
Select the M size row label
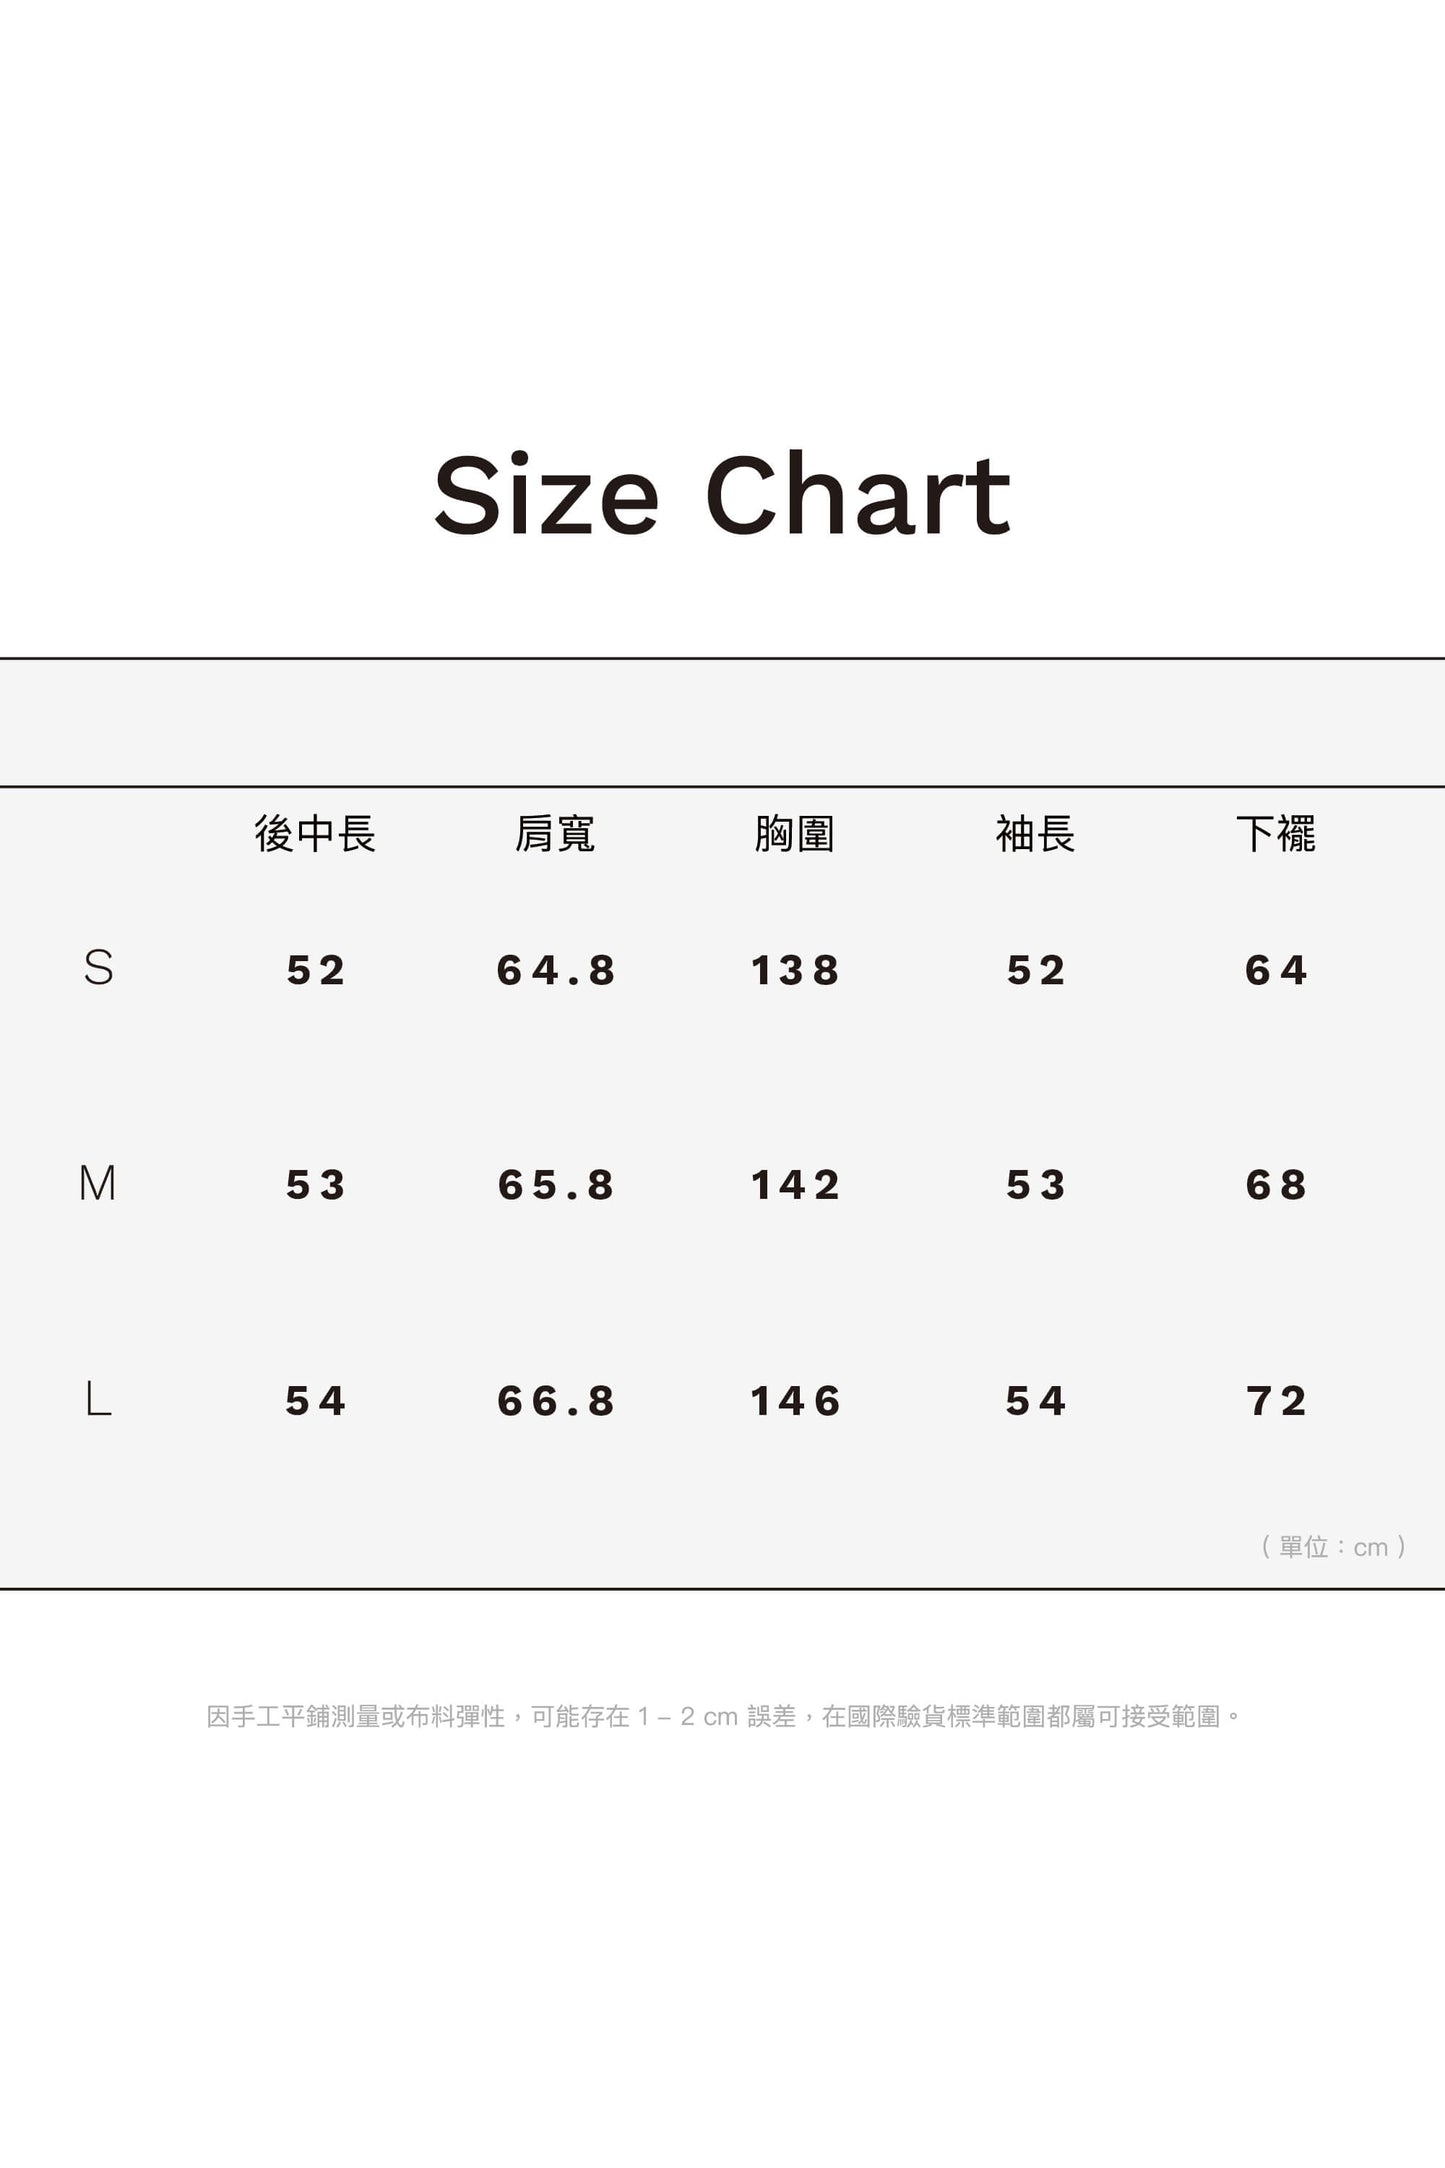coord(98,1184)
